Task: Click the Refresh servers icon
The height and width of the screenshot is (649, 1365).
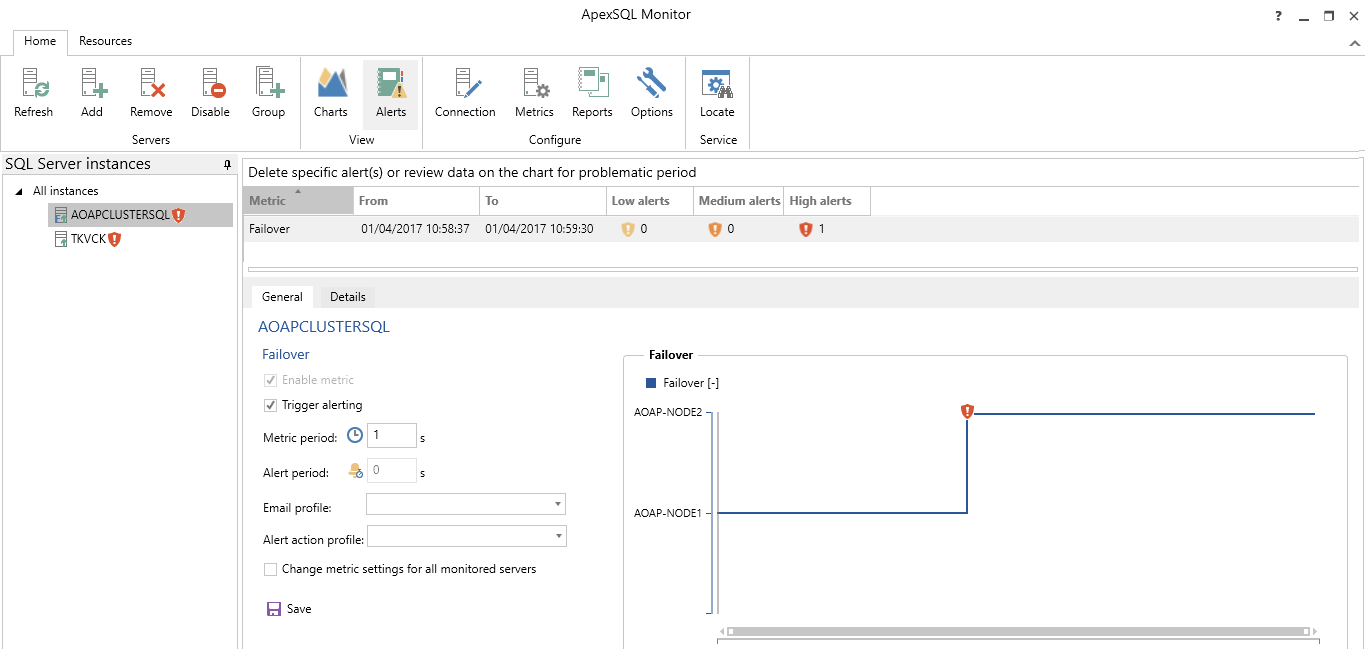Action: (x=33, y=92)
